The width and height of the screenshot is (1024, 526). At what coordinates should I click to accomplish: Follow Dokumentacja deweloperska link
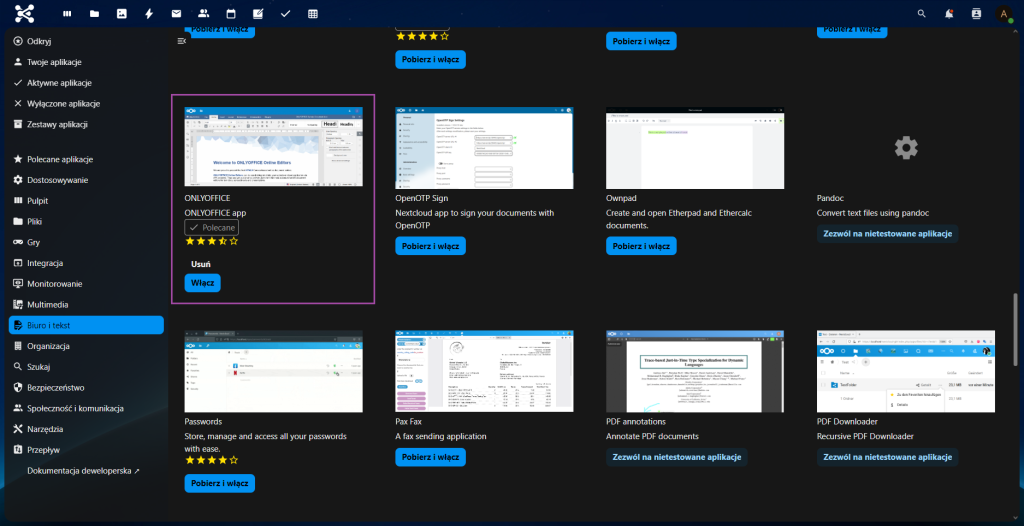coord(84,470)
